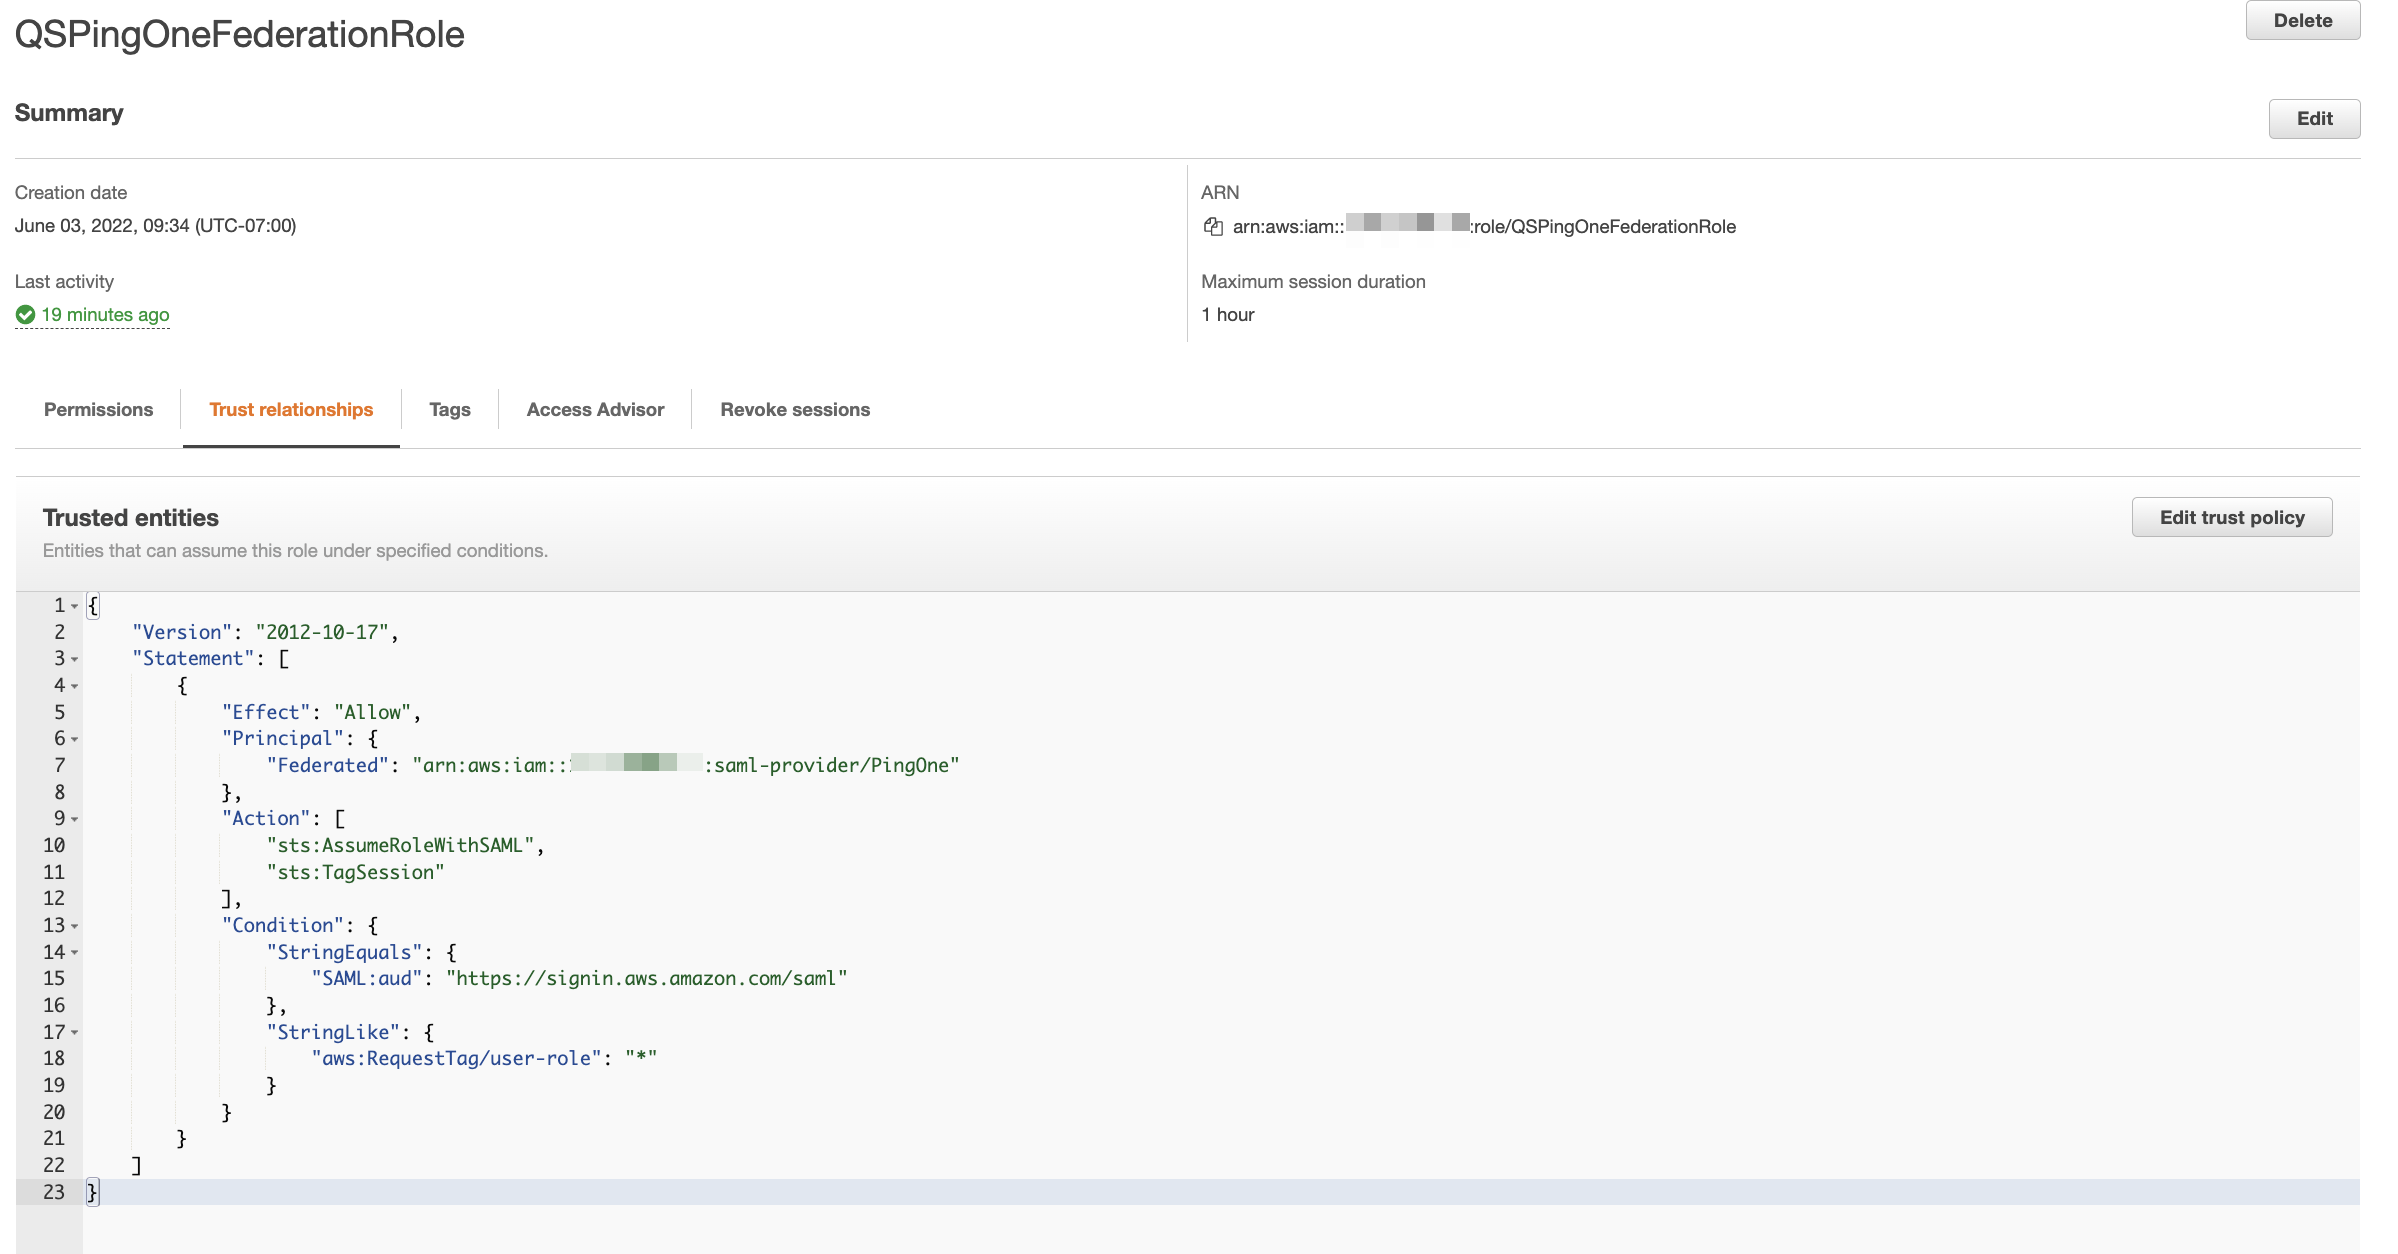
Task: Open the Access Advisor tab
Action: tap(595, 410)
